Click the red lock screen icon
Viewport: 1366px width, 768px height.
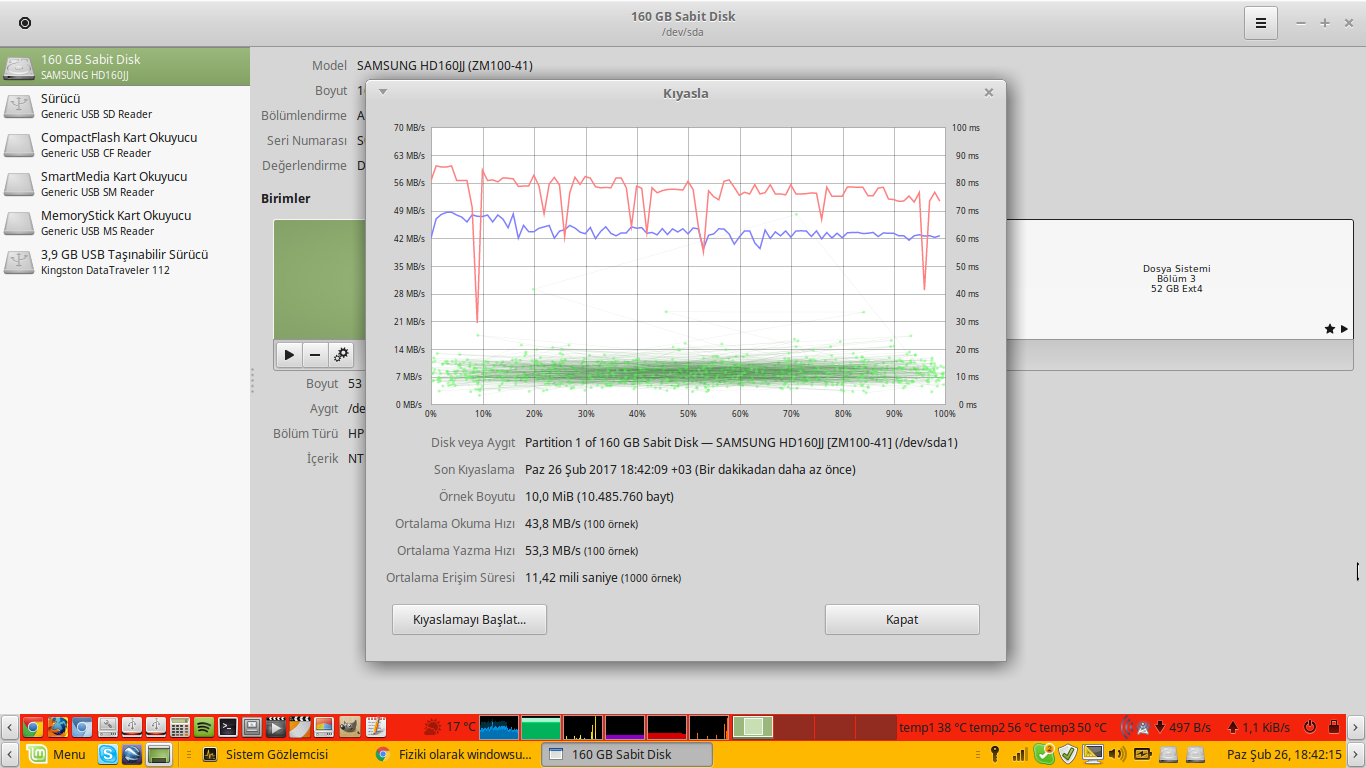pos(1333,727)
